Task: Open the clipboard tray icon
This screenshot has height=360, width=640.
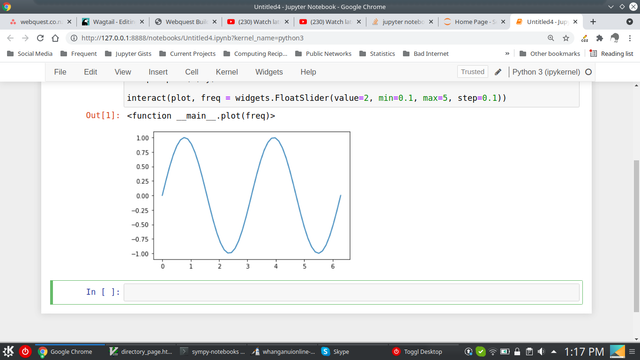Action: point(529,351)
